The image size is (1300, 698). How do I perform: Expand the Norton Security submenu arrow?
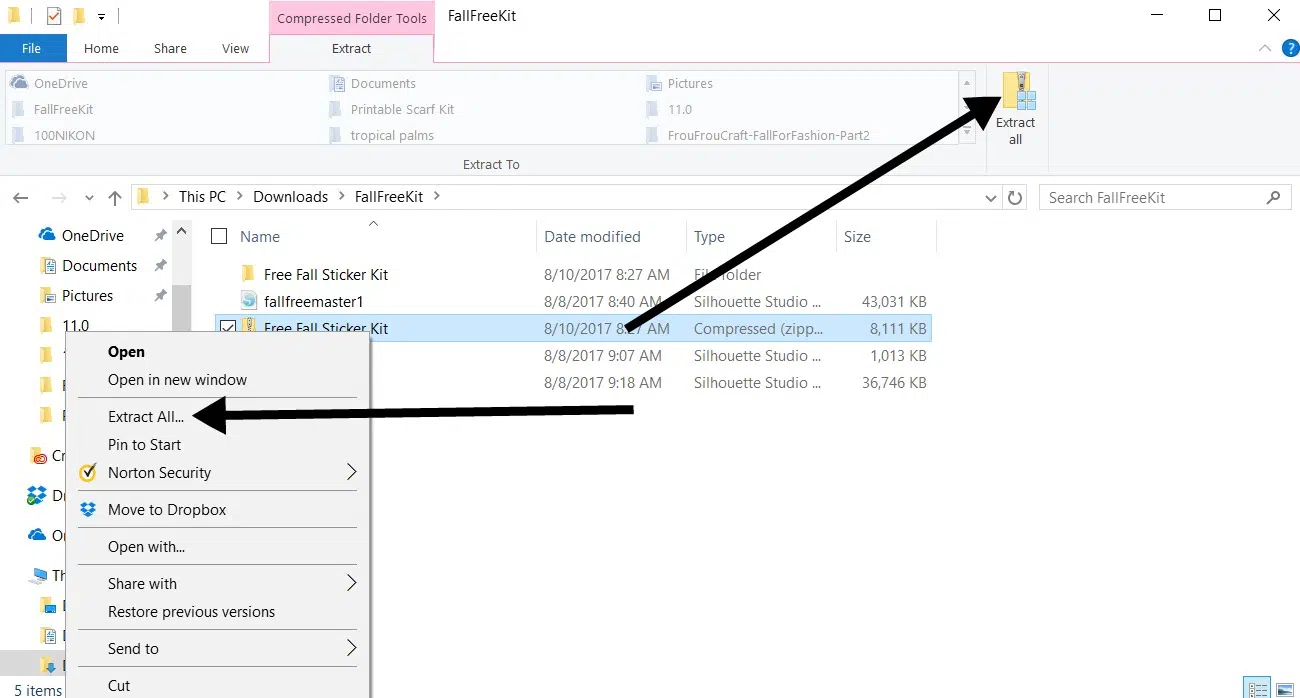click(351, 472)
